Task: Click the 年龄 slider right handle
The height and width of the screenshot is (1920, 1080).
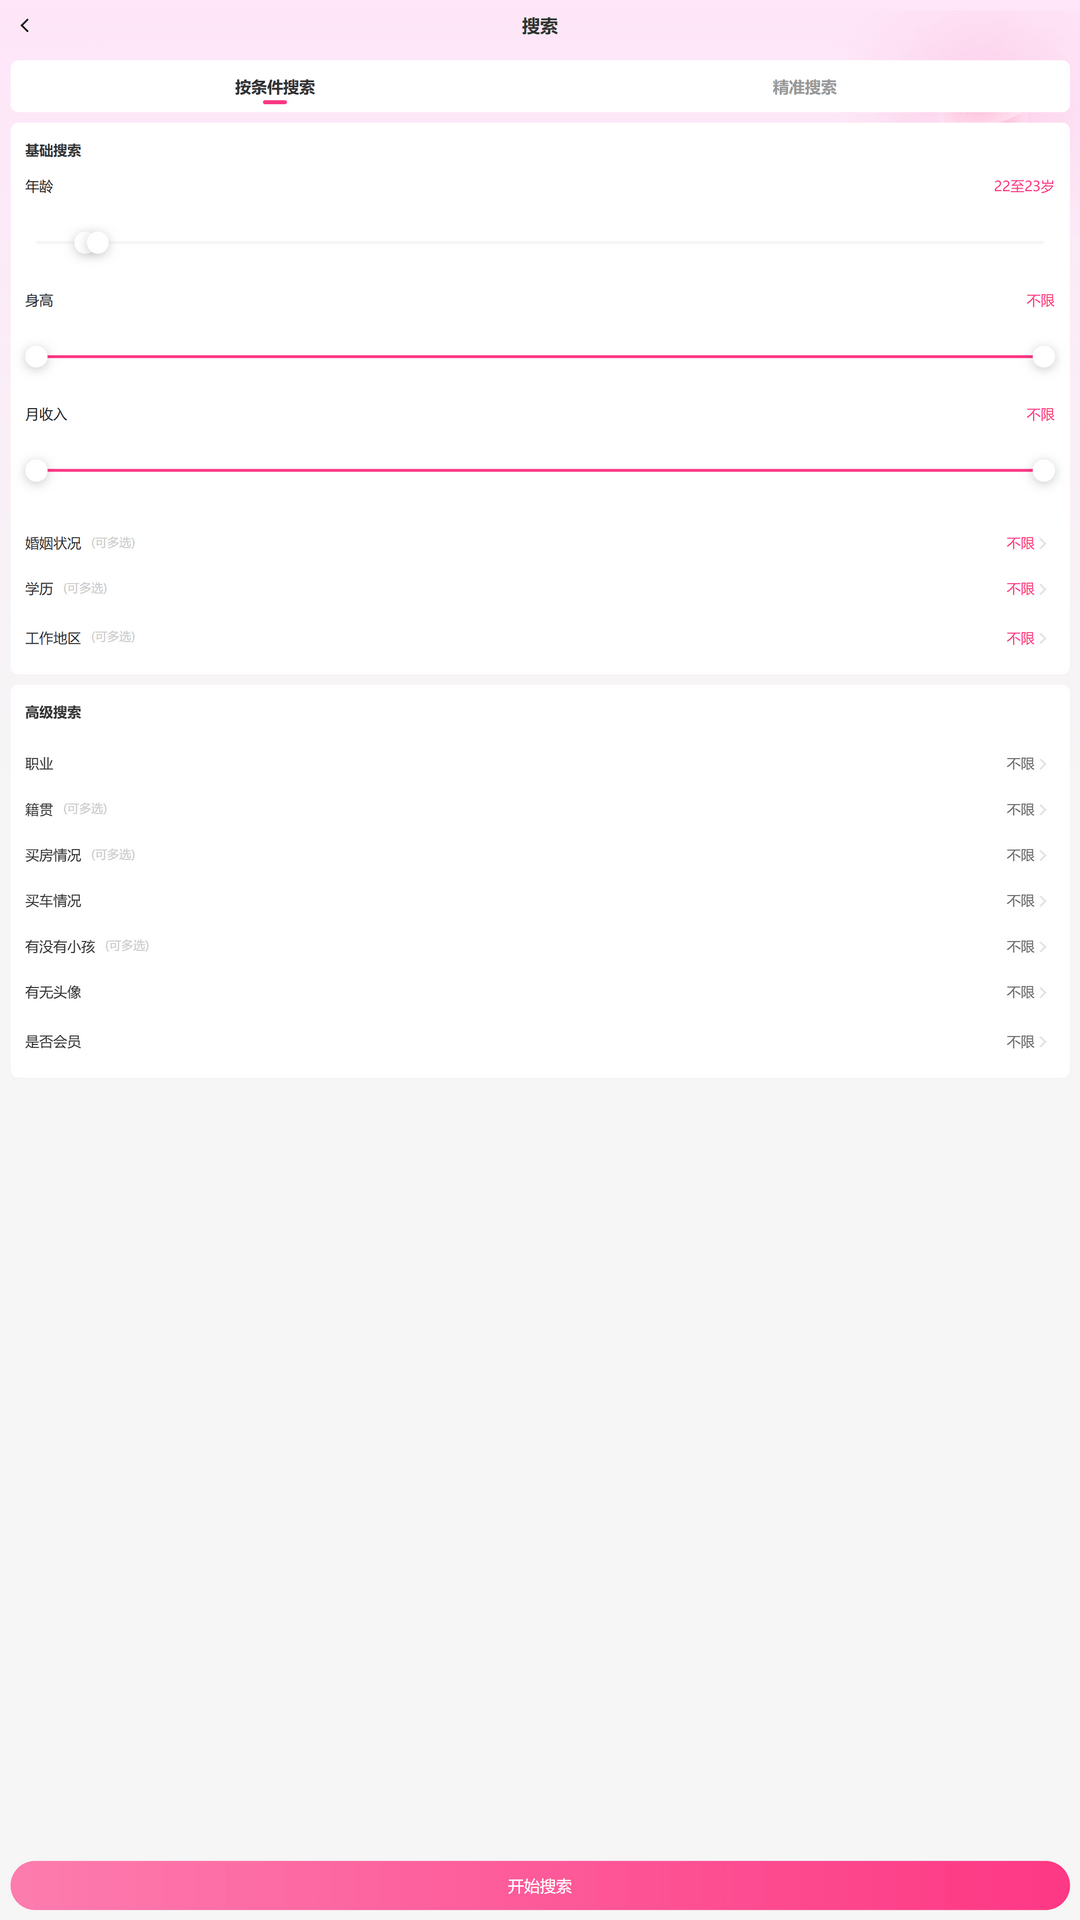Action: [99, 243]
